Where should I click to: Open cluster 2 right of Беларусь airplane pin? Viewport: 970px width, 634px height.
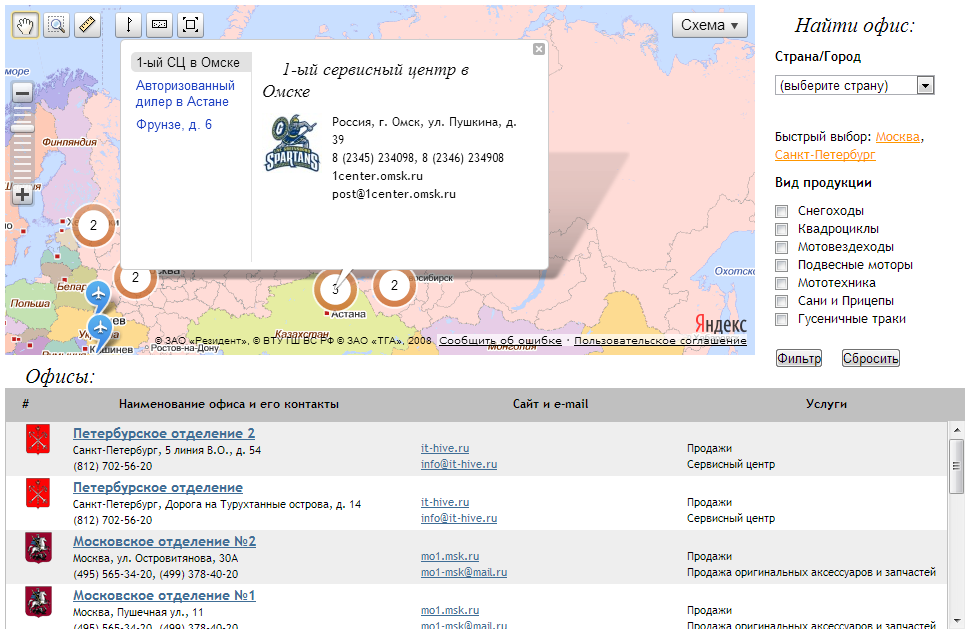point(135,277)
